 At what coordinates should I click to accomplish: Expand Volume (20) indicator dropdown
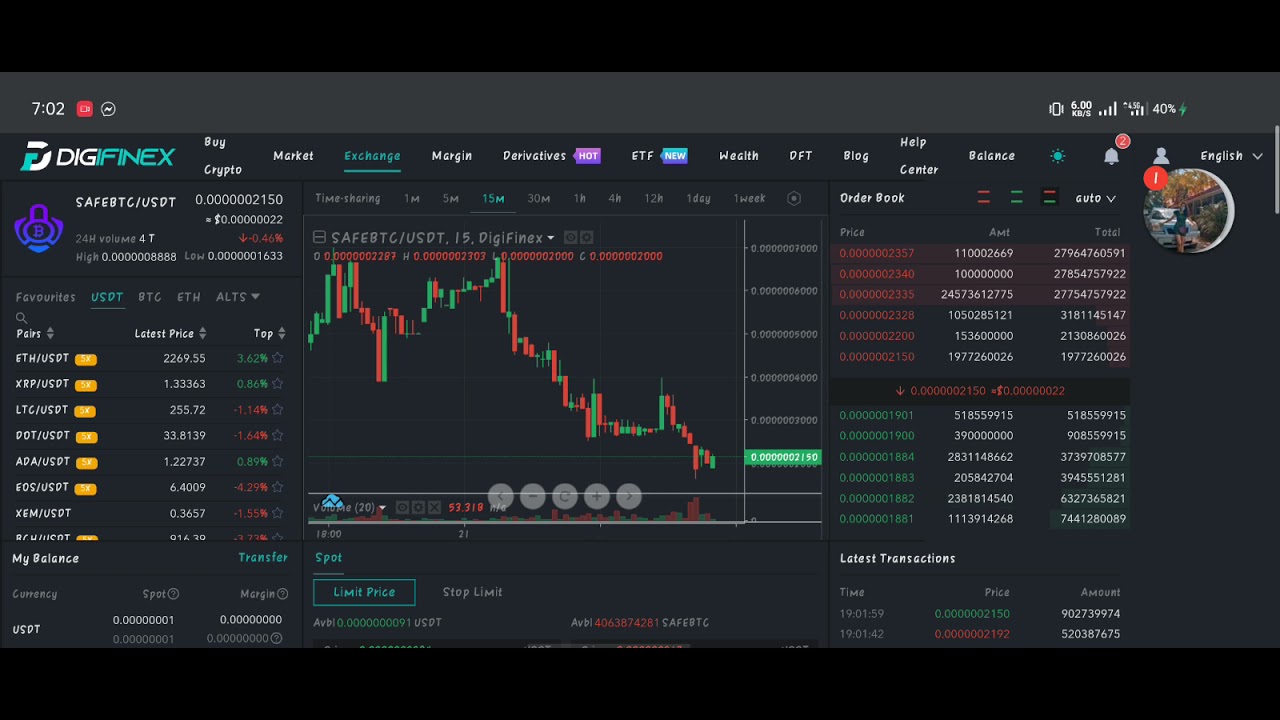point(382,508)
